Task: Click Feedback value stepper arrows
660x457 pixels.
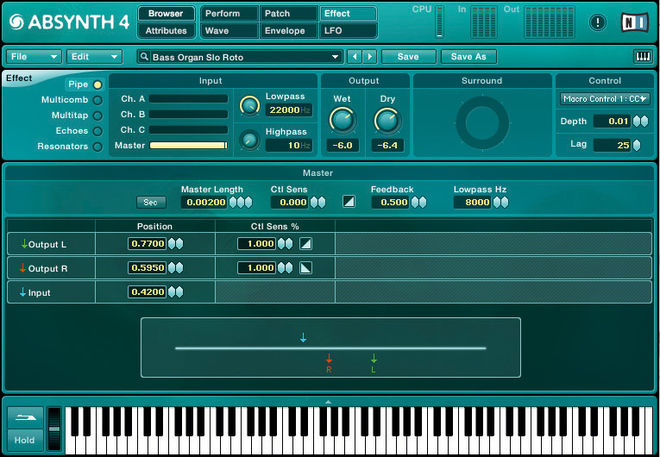Action: coord(418,202)
